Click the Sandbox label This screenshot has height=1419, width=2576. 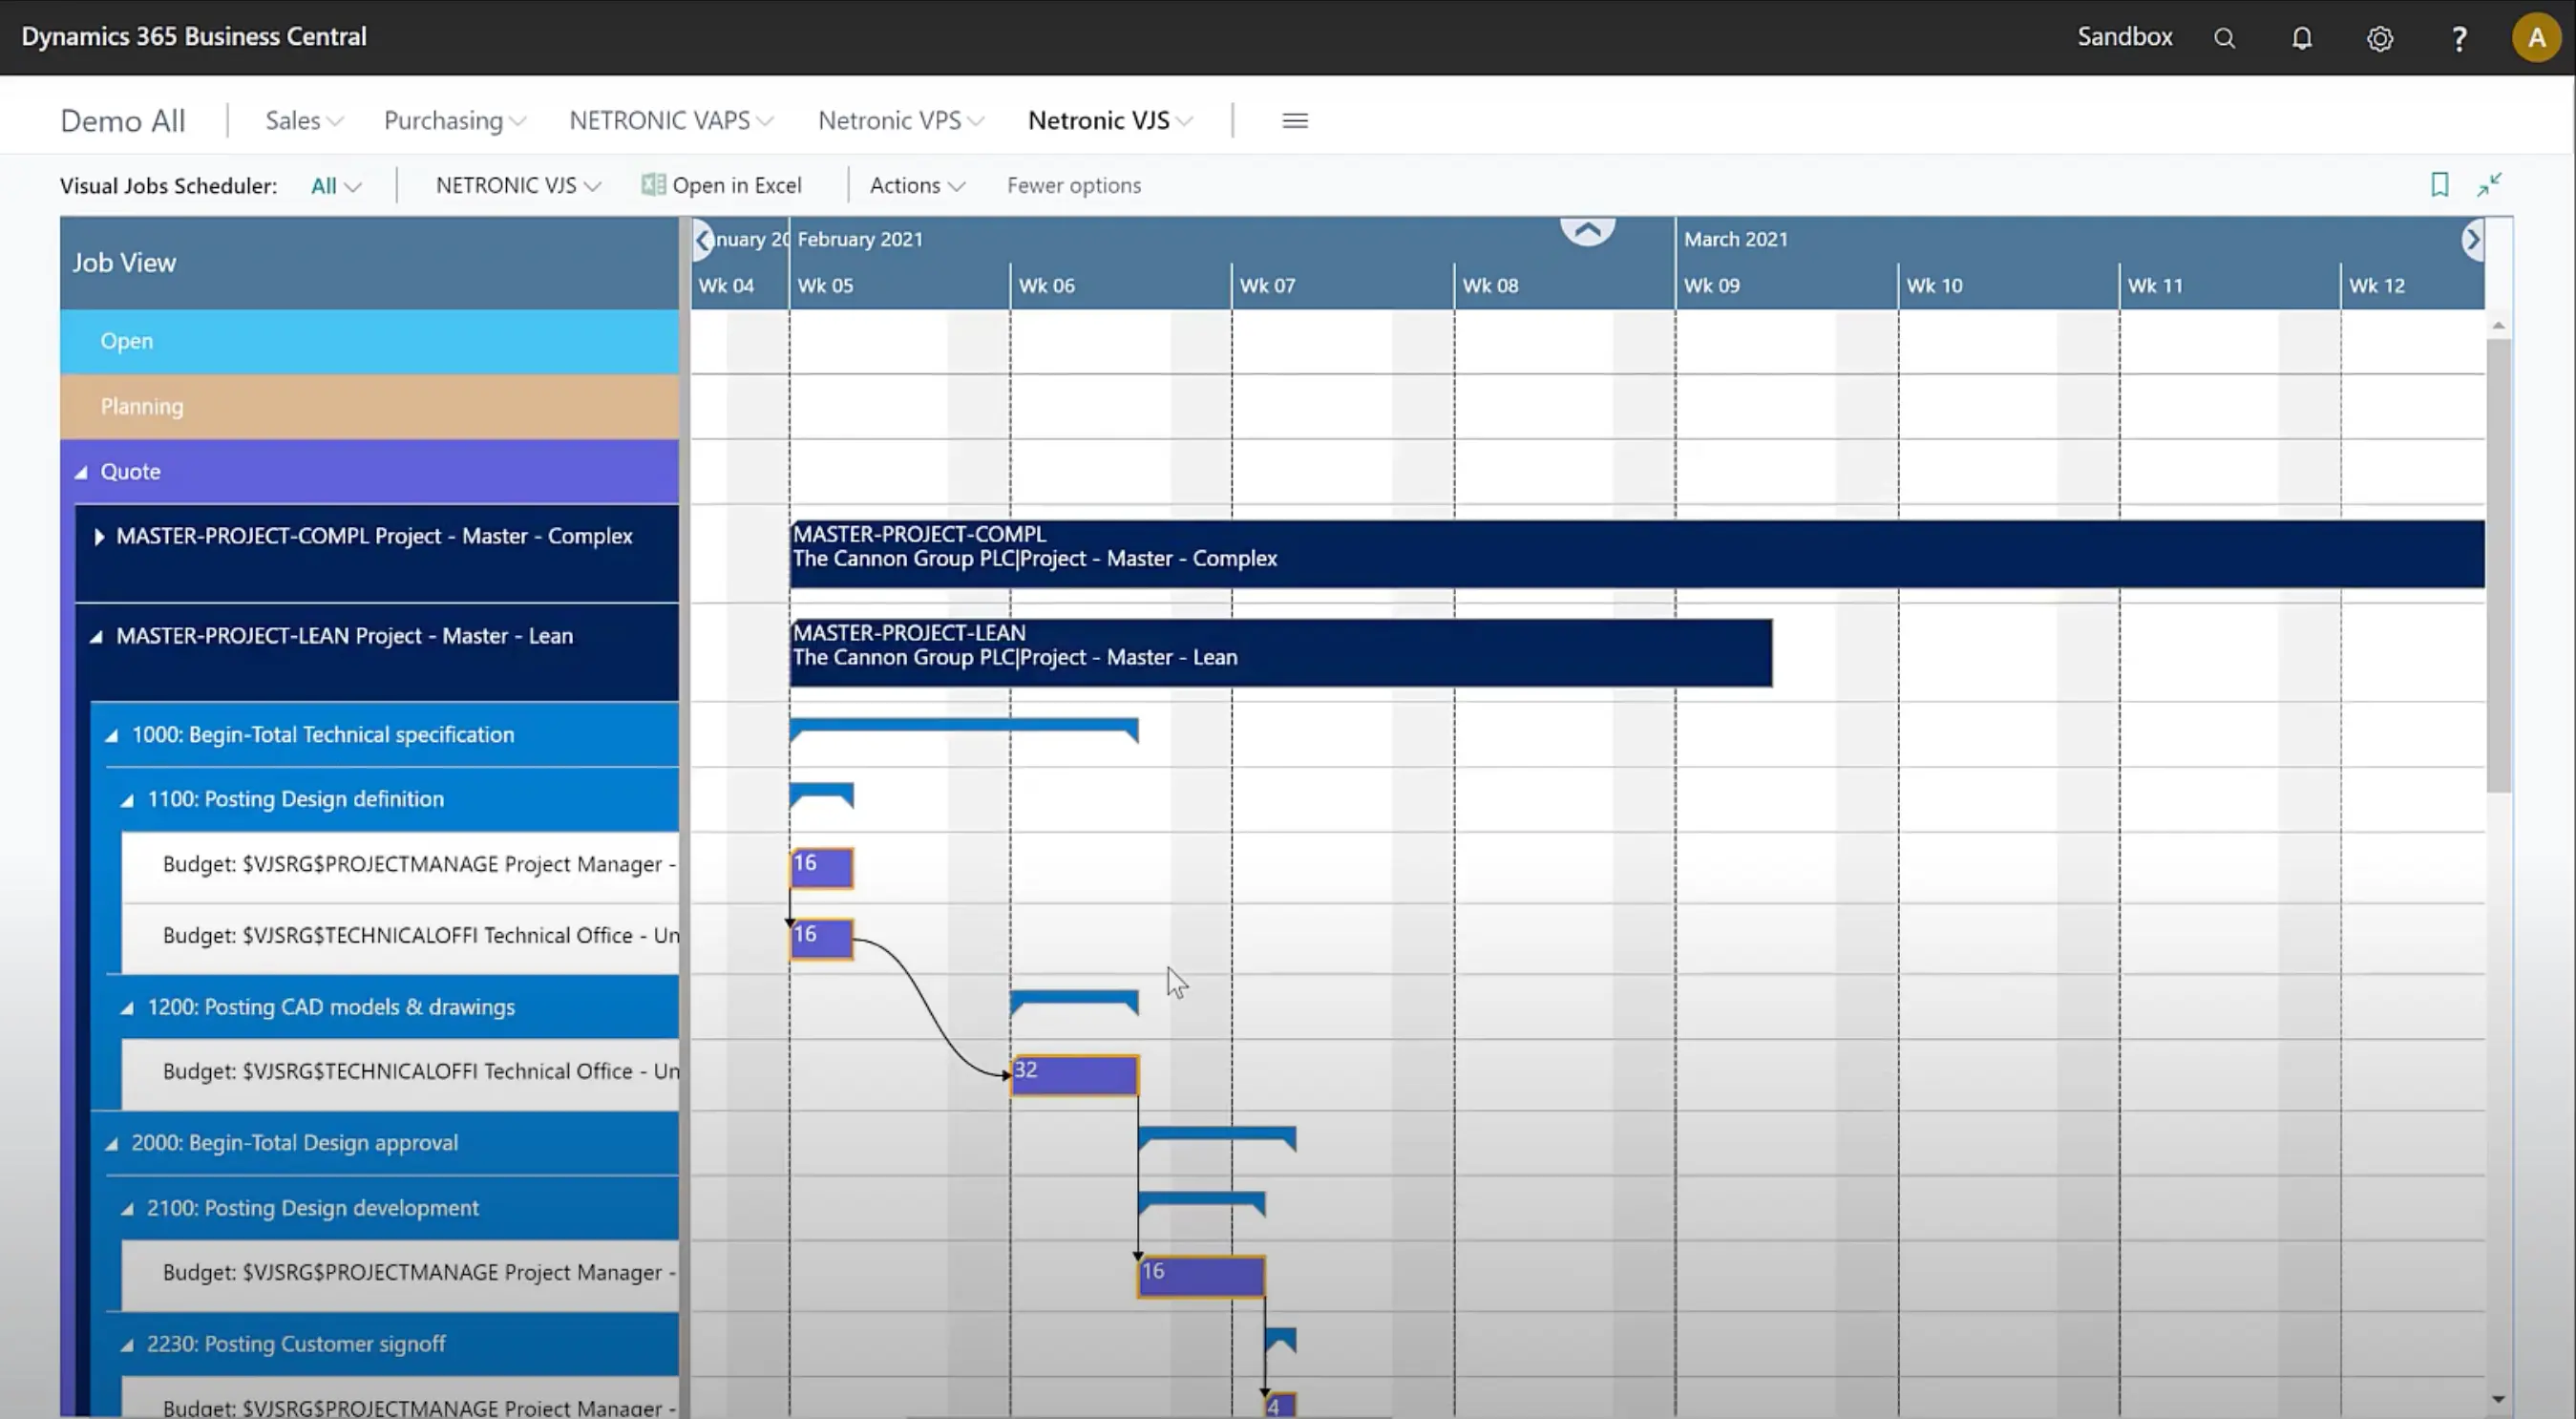[2125, 37]
